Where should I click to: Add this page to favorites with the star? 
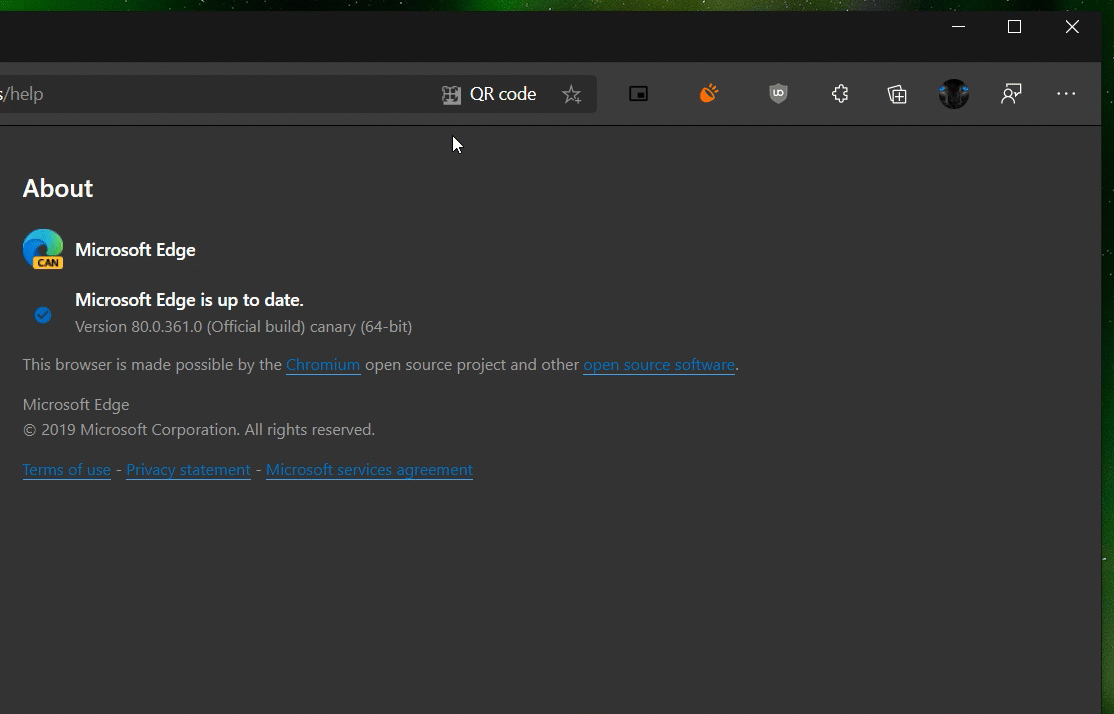pyautogui.click(x=571, y=94)
